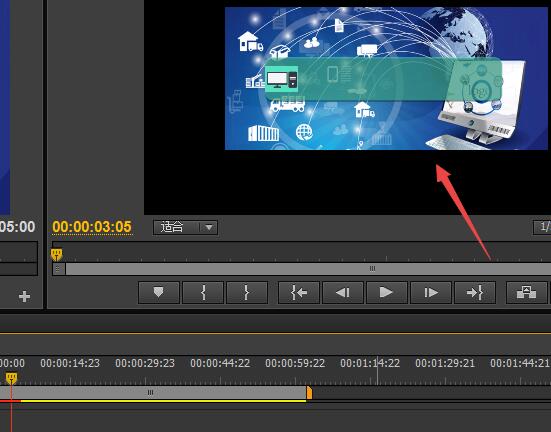This screenshot has width=551, height=432.
Task: Step forward one frame
Action: coord(431,292)
